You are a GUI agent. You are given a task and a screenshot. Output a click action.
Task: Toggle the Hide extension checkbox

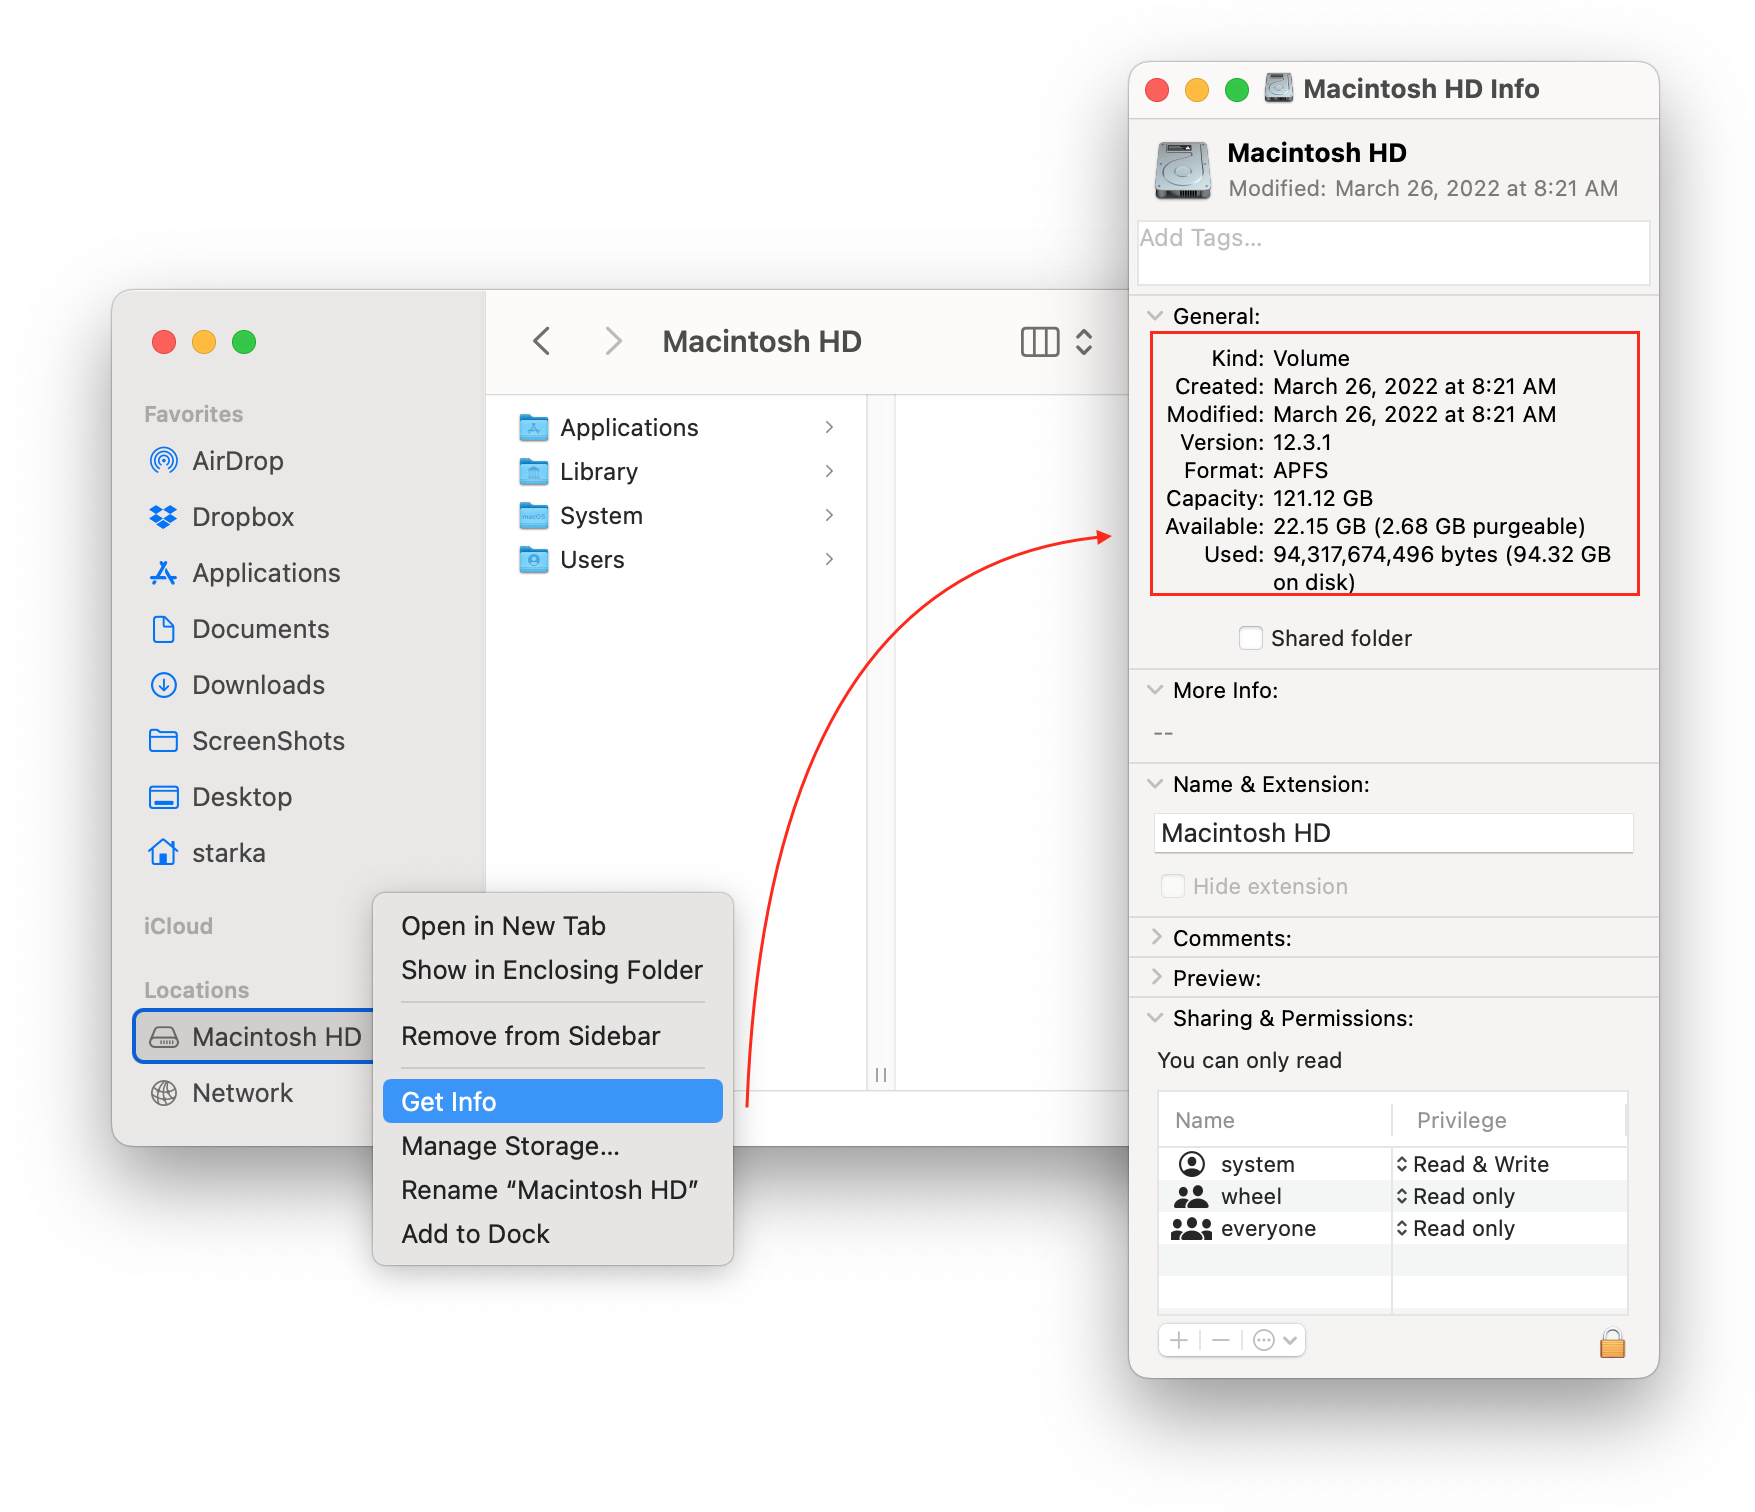point(1172,886)
